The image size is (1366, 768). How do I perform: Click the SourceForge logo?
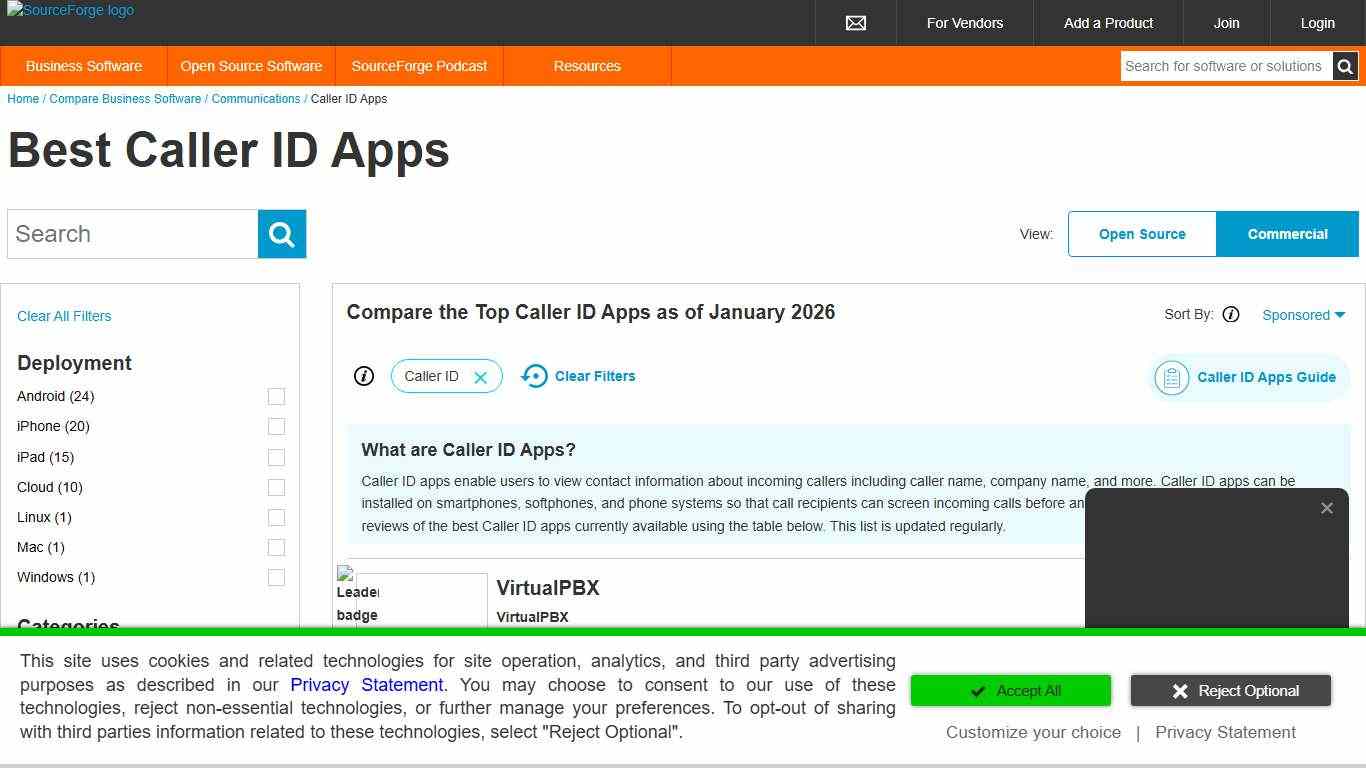(70, 11)
